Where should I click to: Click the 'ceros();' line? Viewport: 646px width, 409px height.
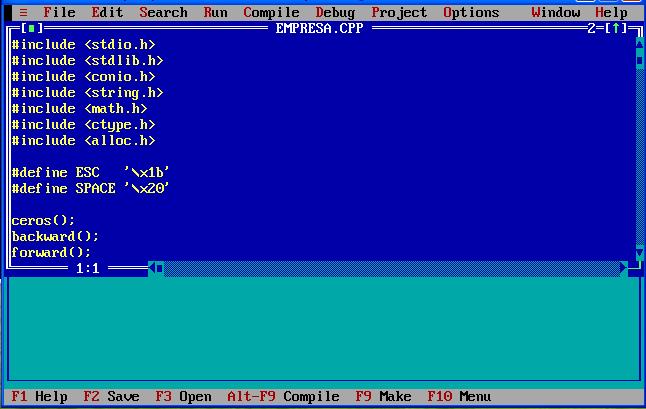tap(43, 220)
